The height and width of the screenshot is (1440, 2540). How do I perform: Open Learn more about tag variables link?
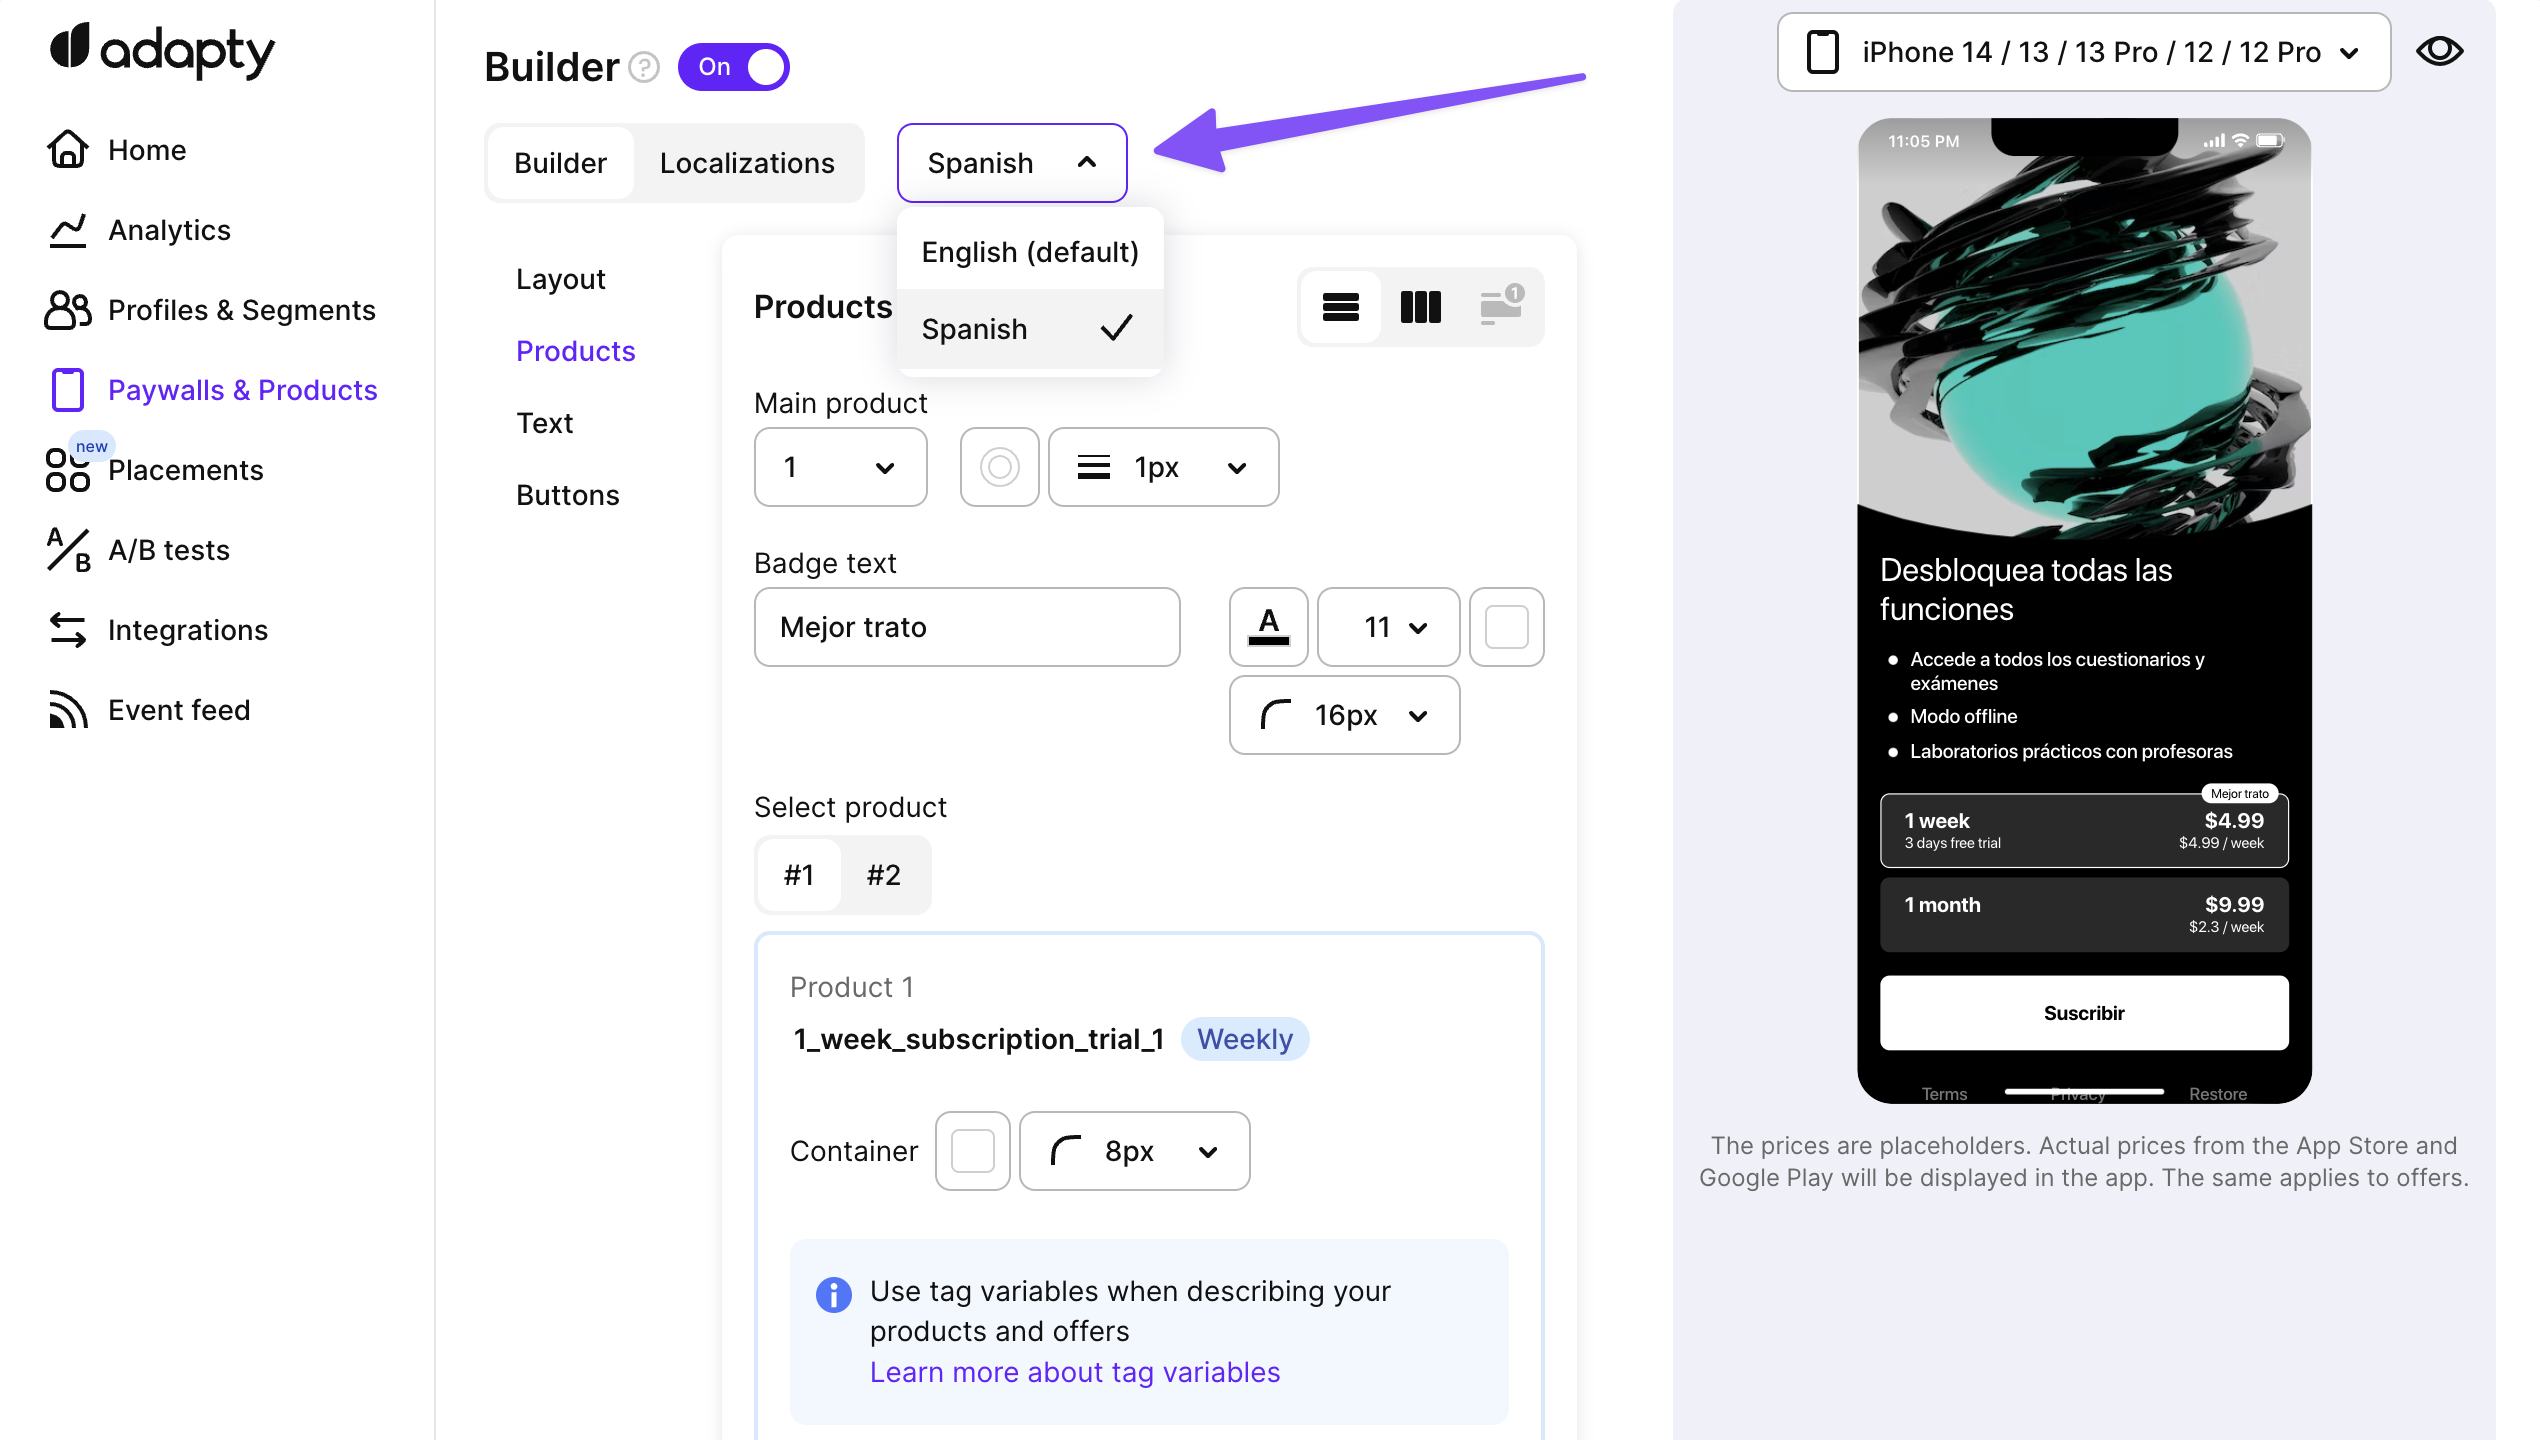click(1074, 1372)
